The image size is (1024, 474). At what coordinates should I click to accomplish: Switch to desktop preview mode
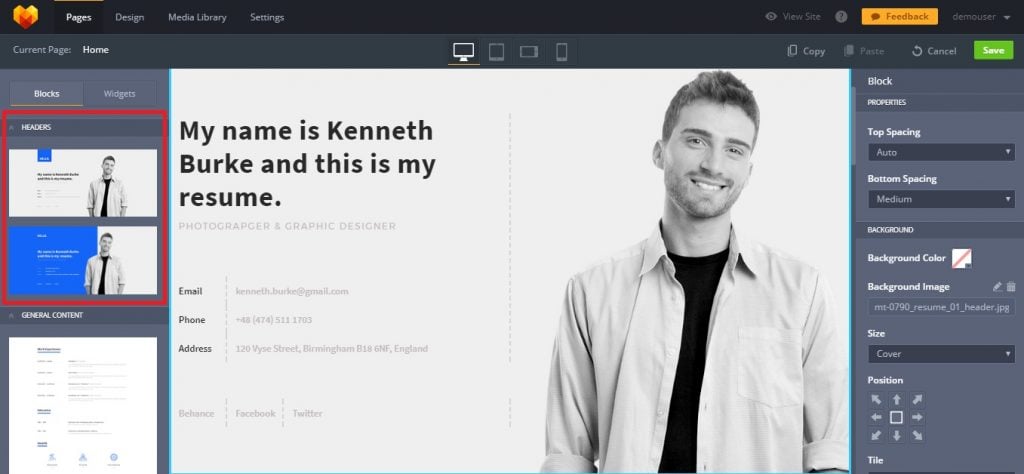click(463, 51)
